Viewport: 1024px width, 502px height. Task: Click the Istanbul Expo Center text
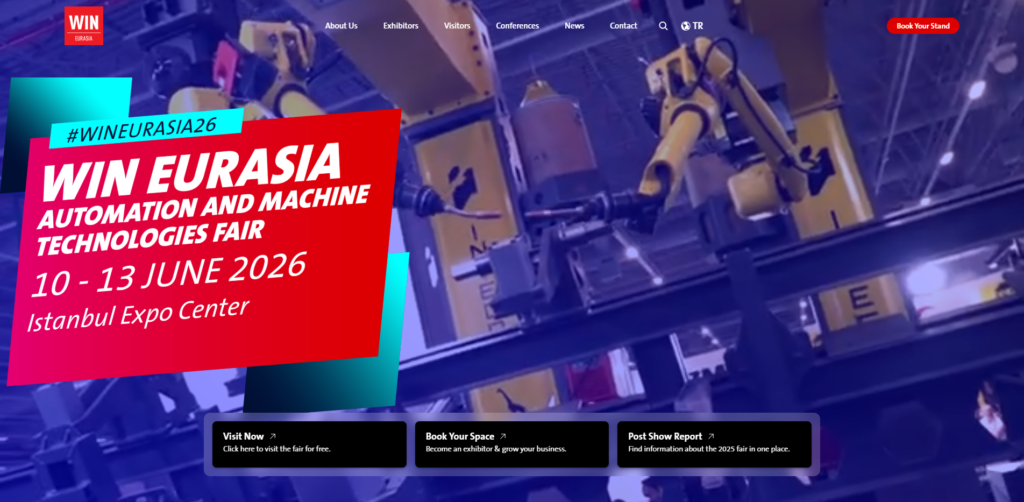pos(138,313)
